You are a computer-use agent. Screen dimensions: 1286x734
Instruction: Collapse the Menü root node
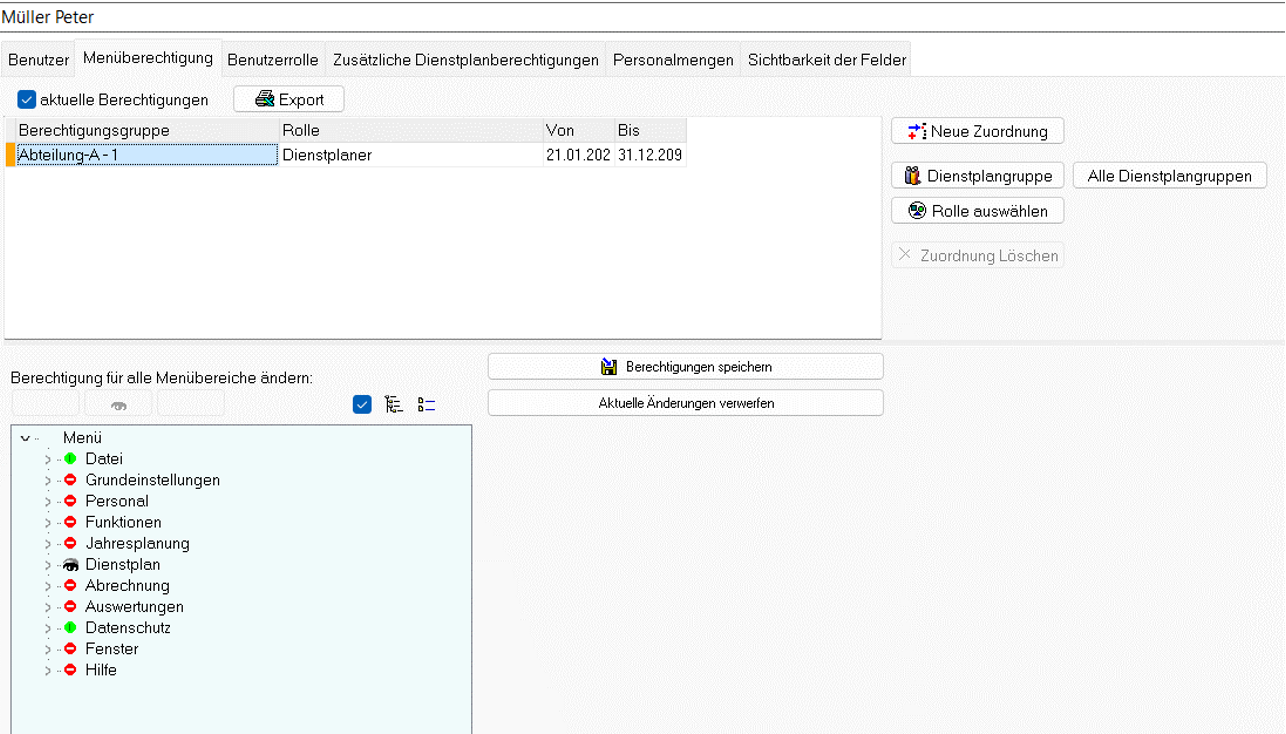25,438
